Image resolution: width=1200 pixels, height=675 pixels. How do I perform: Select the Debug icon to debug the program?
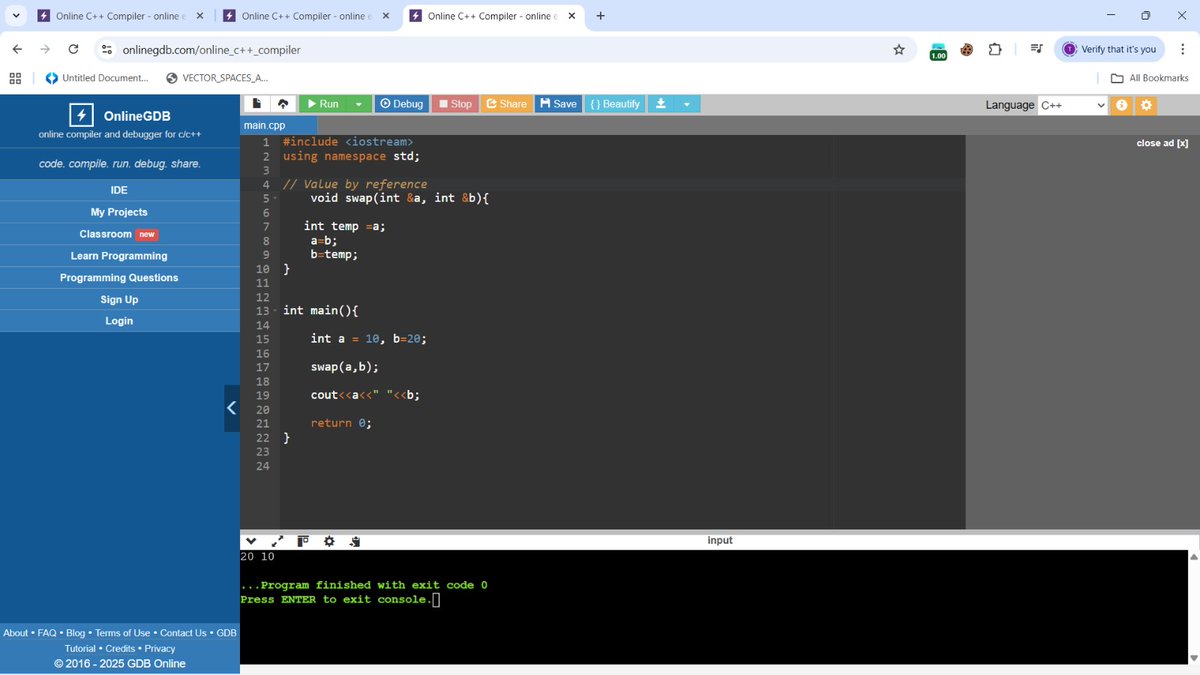pyautogui.click(x=401, y=103)
